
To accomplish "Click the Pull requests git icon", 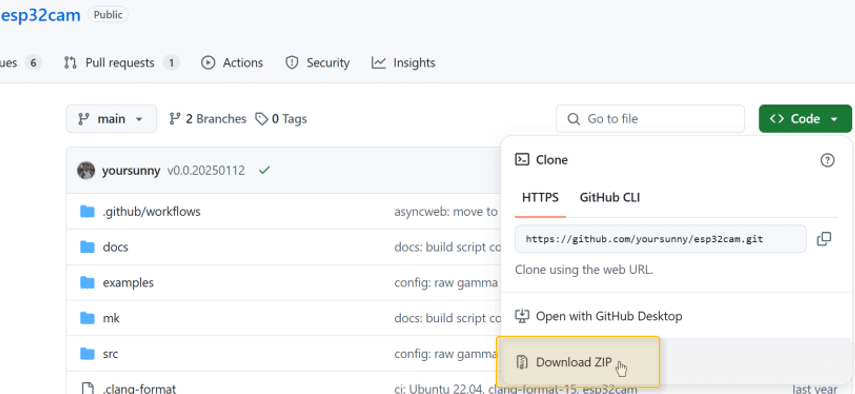I will [x=70, y=63].
